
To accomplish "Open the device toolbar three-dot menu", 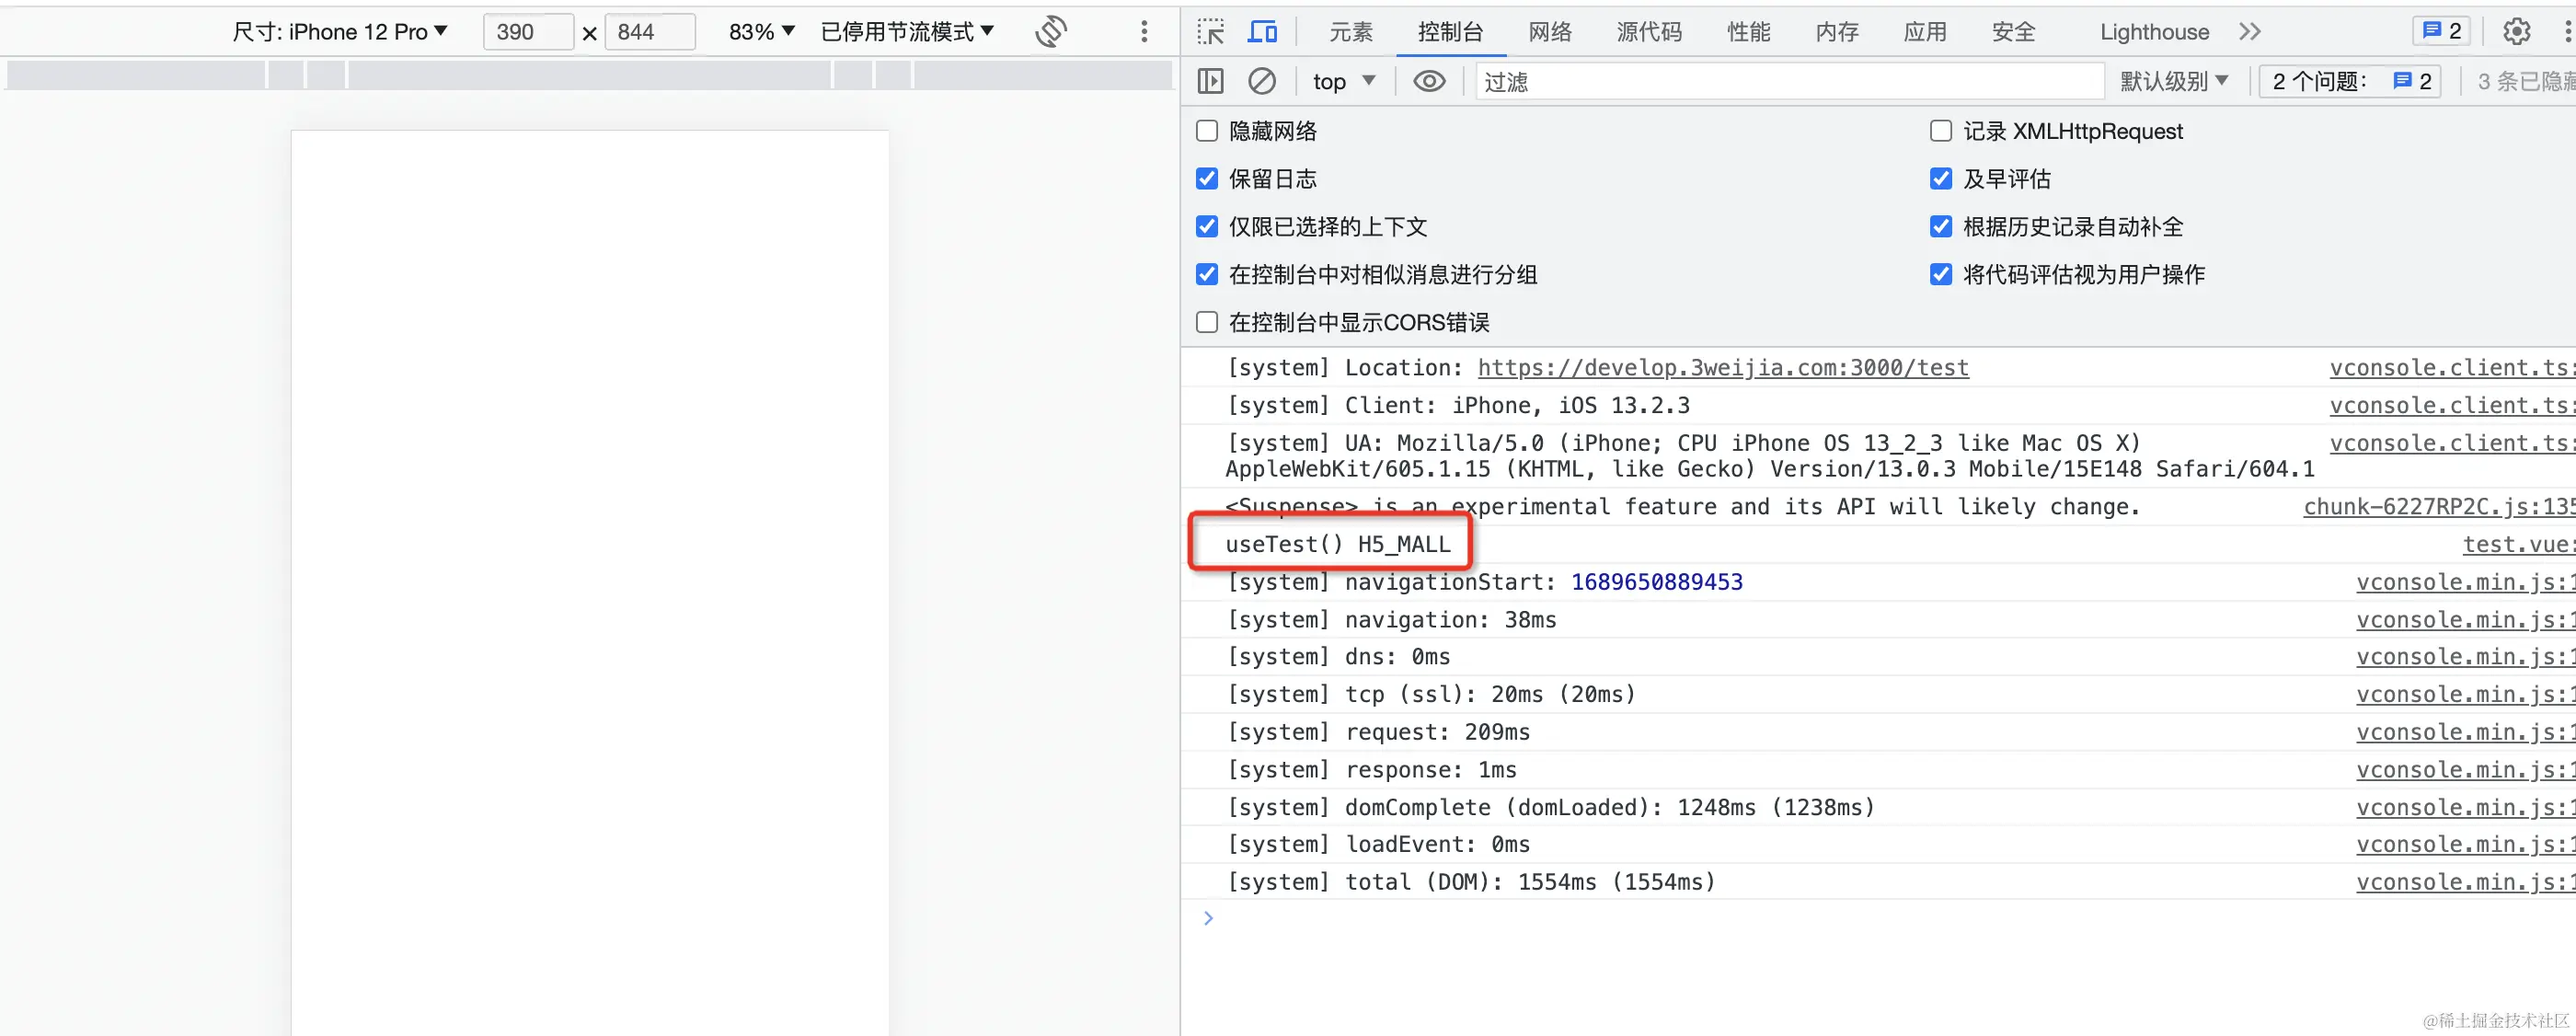I will click(1144, 32).
